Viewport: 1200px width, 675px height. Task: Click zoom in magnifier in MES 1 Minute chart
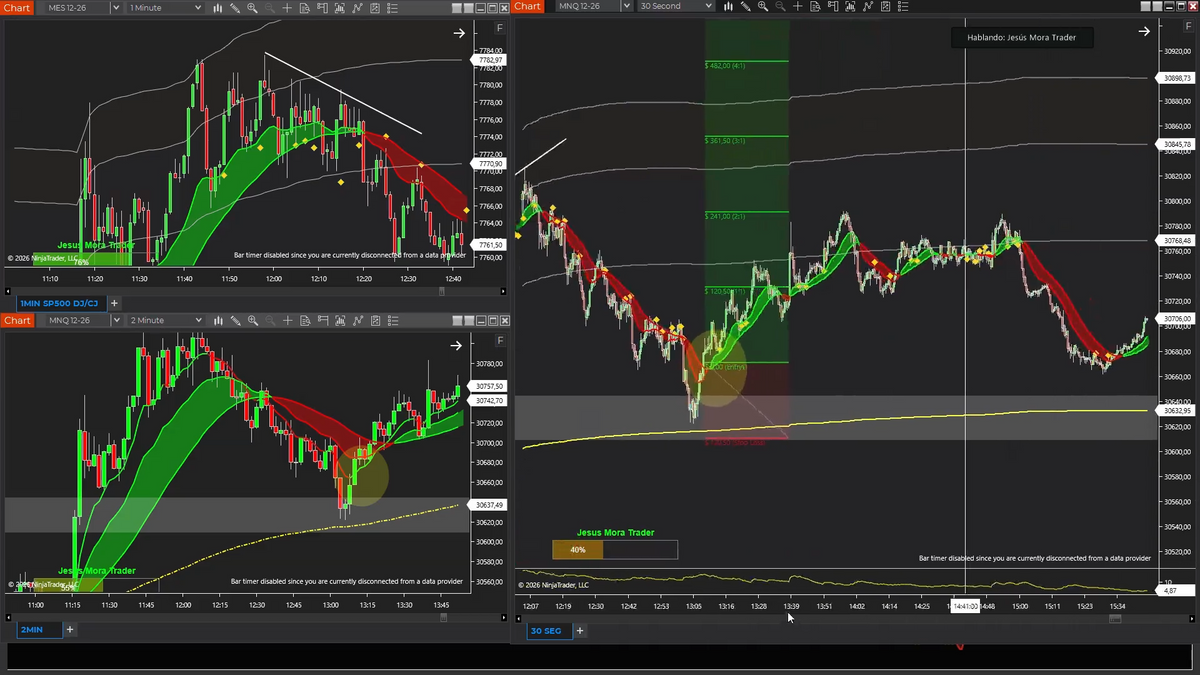click(252, 7)
